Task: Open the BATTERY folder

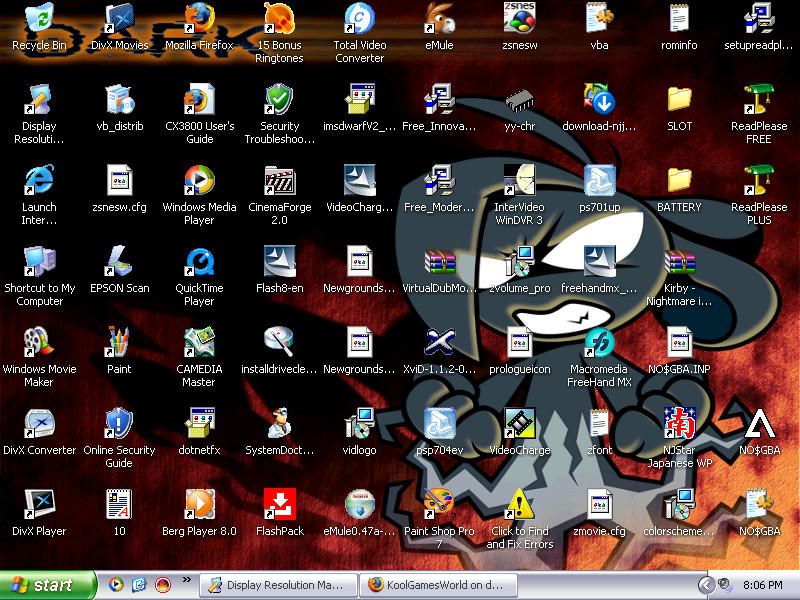Action: [679, 180]
